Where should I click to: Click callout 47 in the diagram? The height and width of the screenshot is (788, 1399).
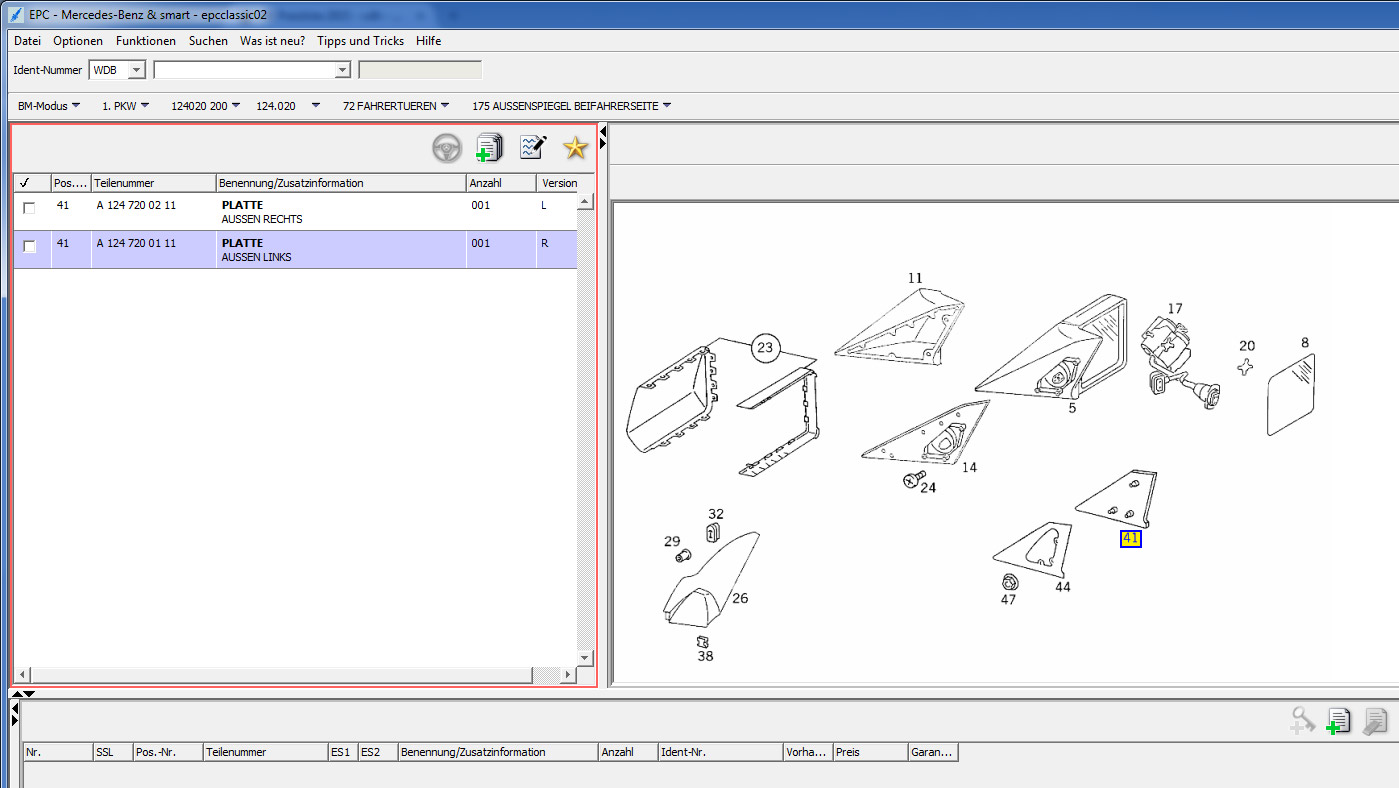1008,600
